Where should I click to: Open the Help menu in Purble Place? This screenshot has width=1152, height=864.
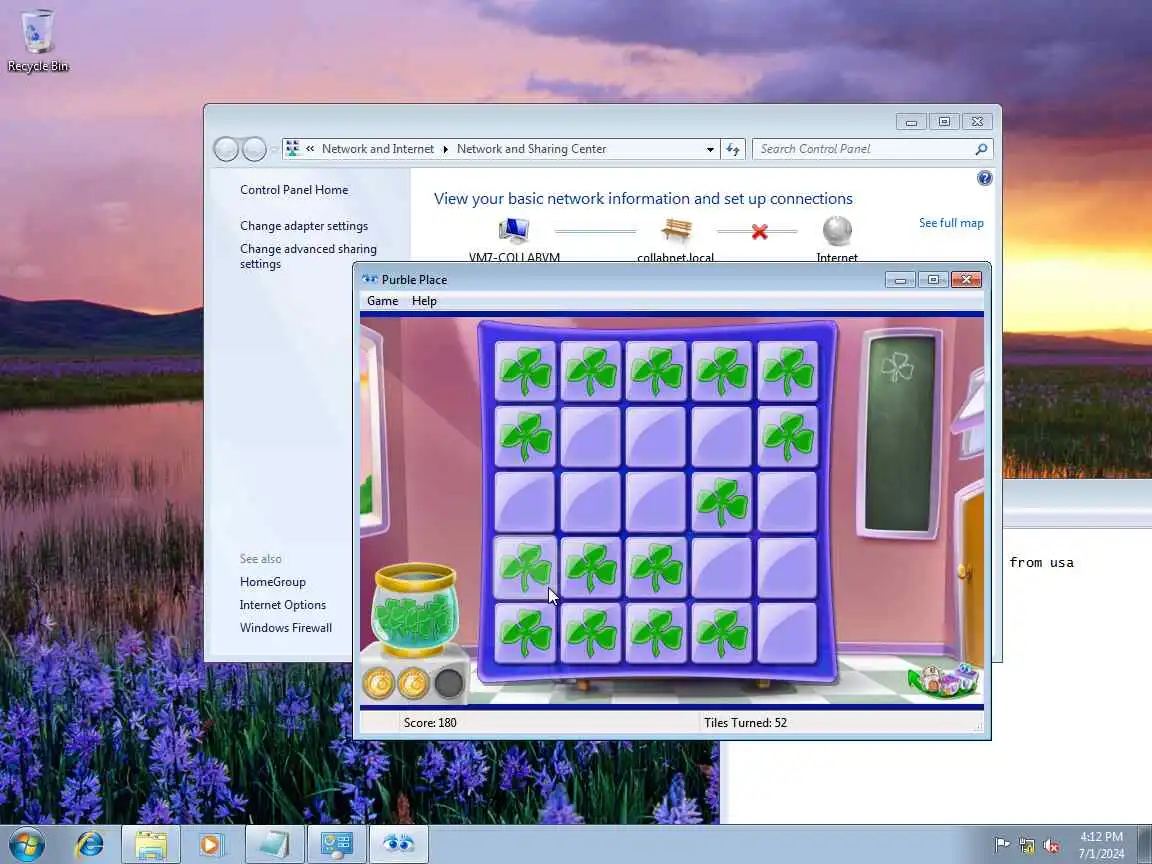[x=424, y=300]
